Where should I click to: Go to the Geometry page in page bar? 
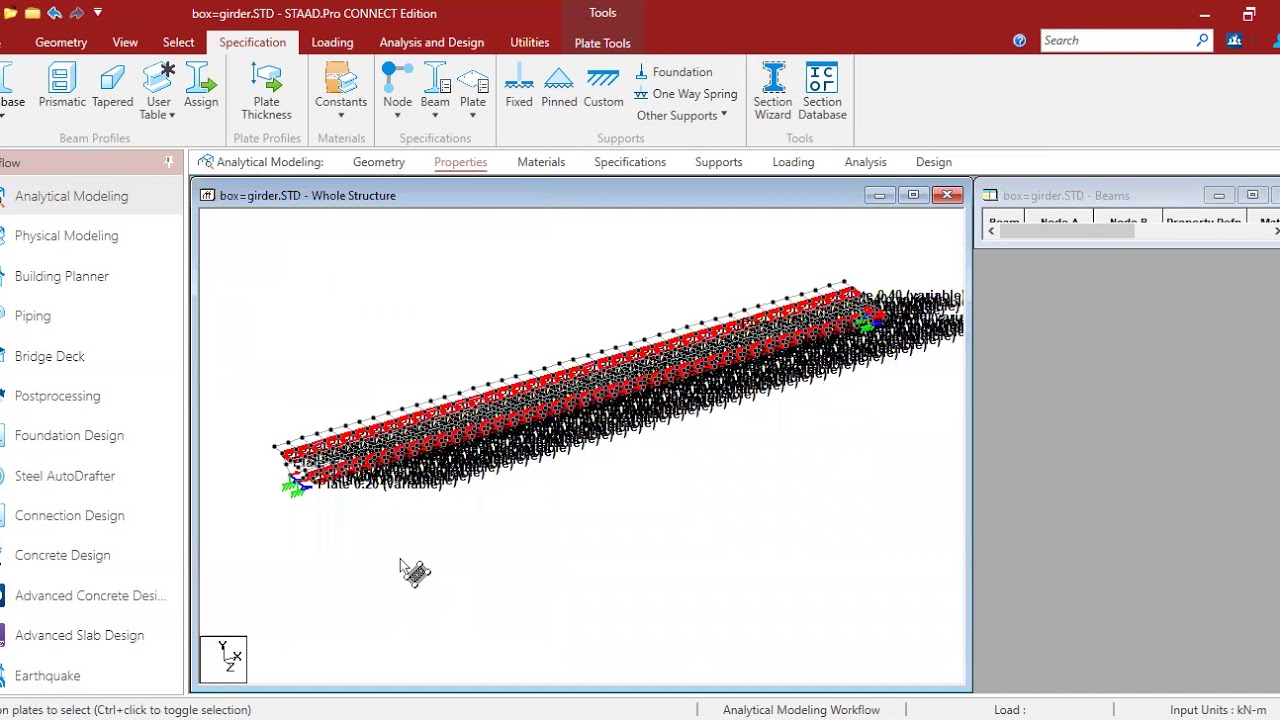[378, 162]
